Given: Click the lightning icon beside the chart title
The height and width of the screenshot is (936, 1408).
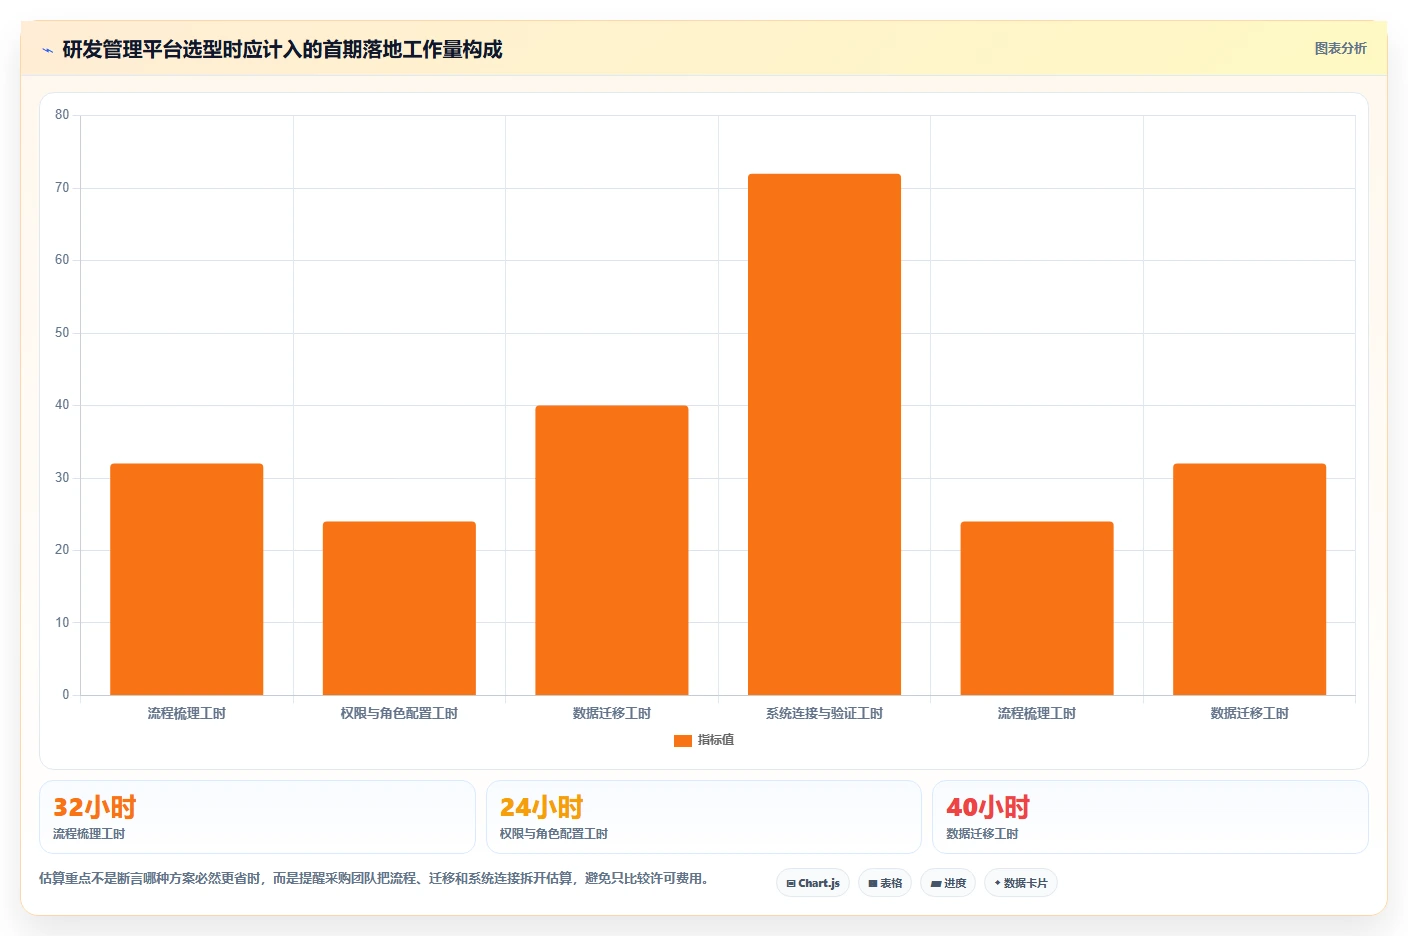Looking at the screenshot, I should click(x=47, y=50).
